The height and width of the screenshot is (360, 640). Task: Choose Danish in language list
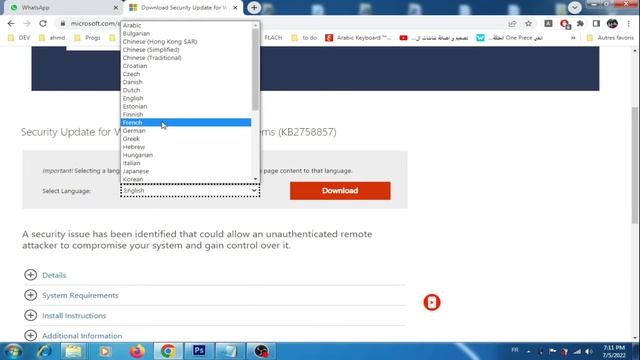coord(186,82)
